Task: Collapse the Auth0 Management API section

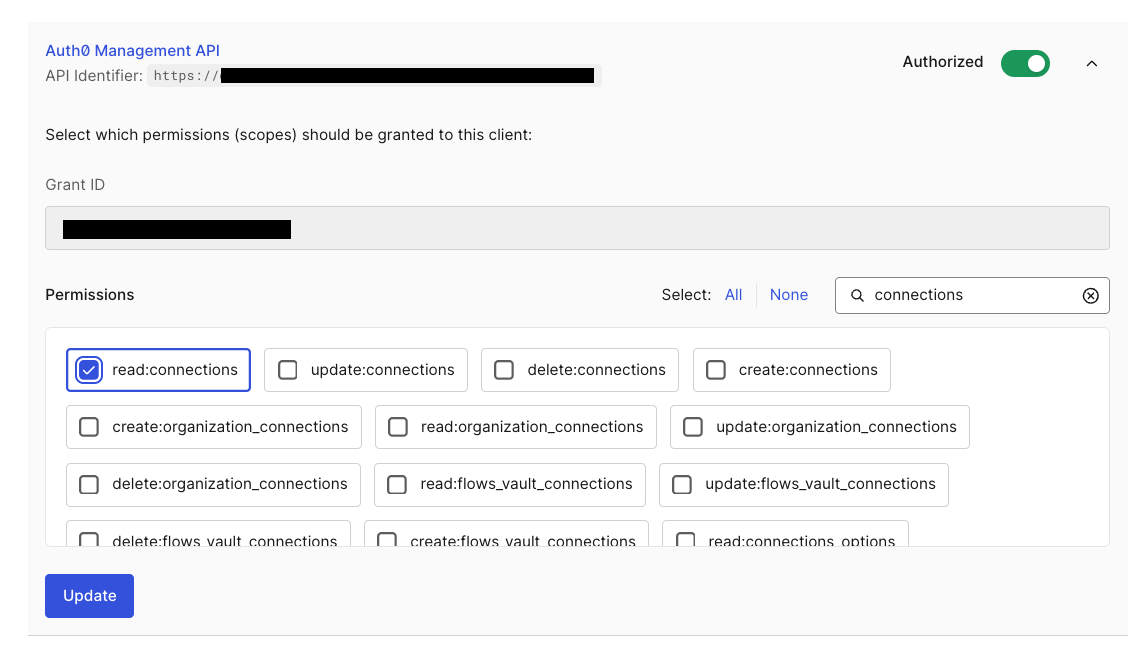Action: pyautogui.click(x=1091, y=64)
